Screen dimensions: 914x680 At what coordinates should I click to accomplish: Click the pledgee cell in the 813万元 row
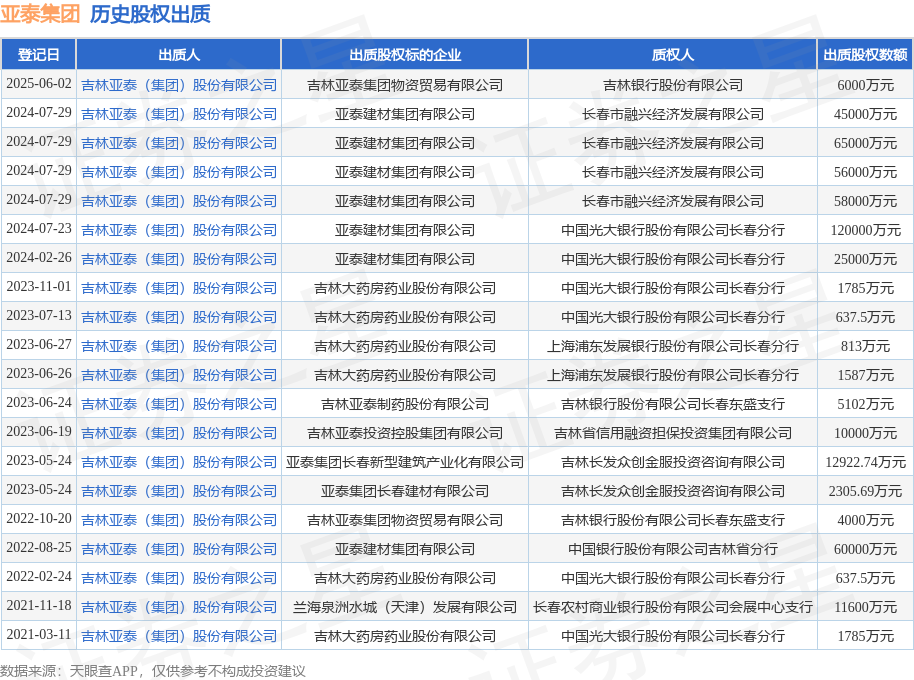tap(673, 346)
